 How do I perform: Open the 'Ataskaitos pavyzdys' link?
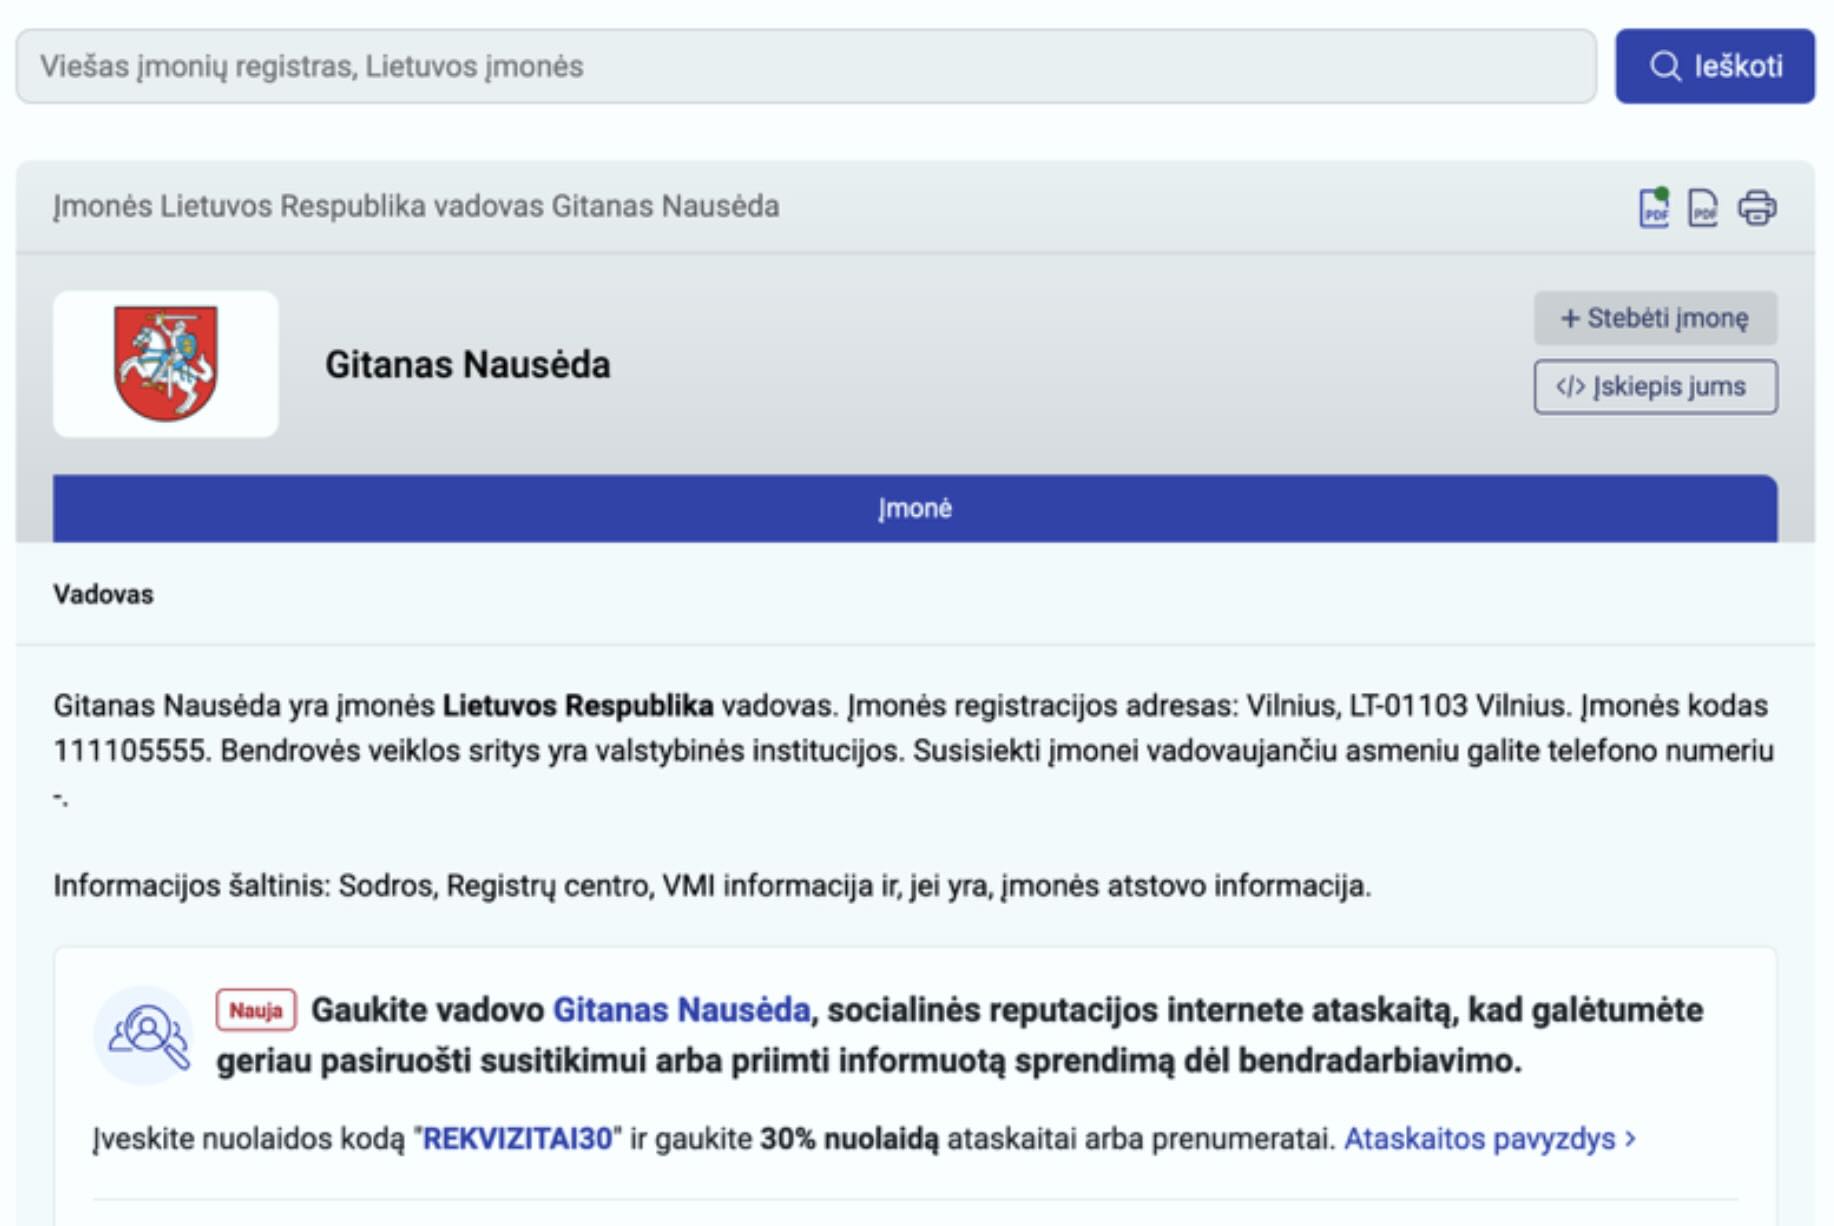click(x=1488, y=1139)
